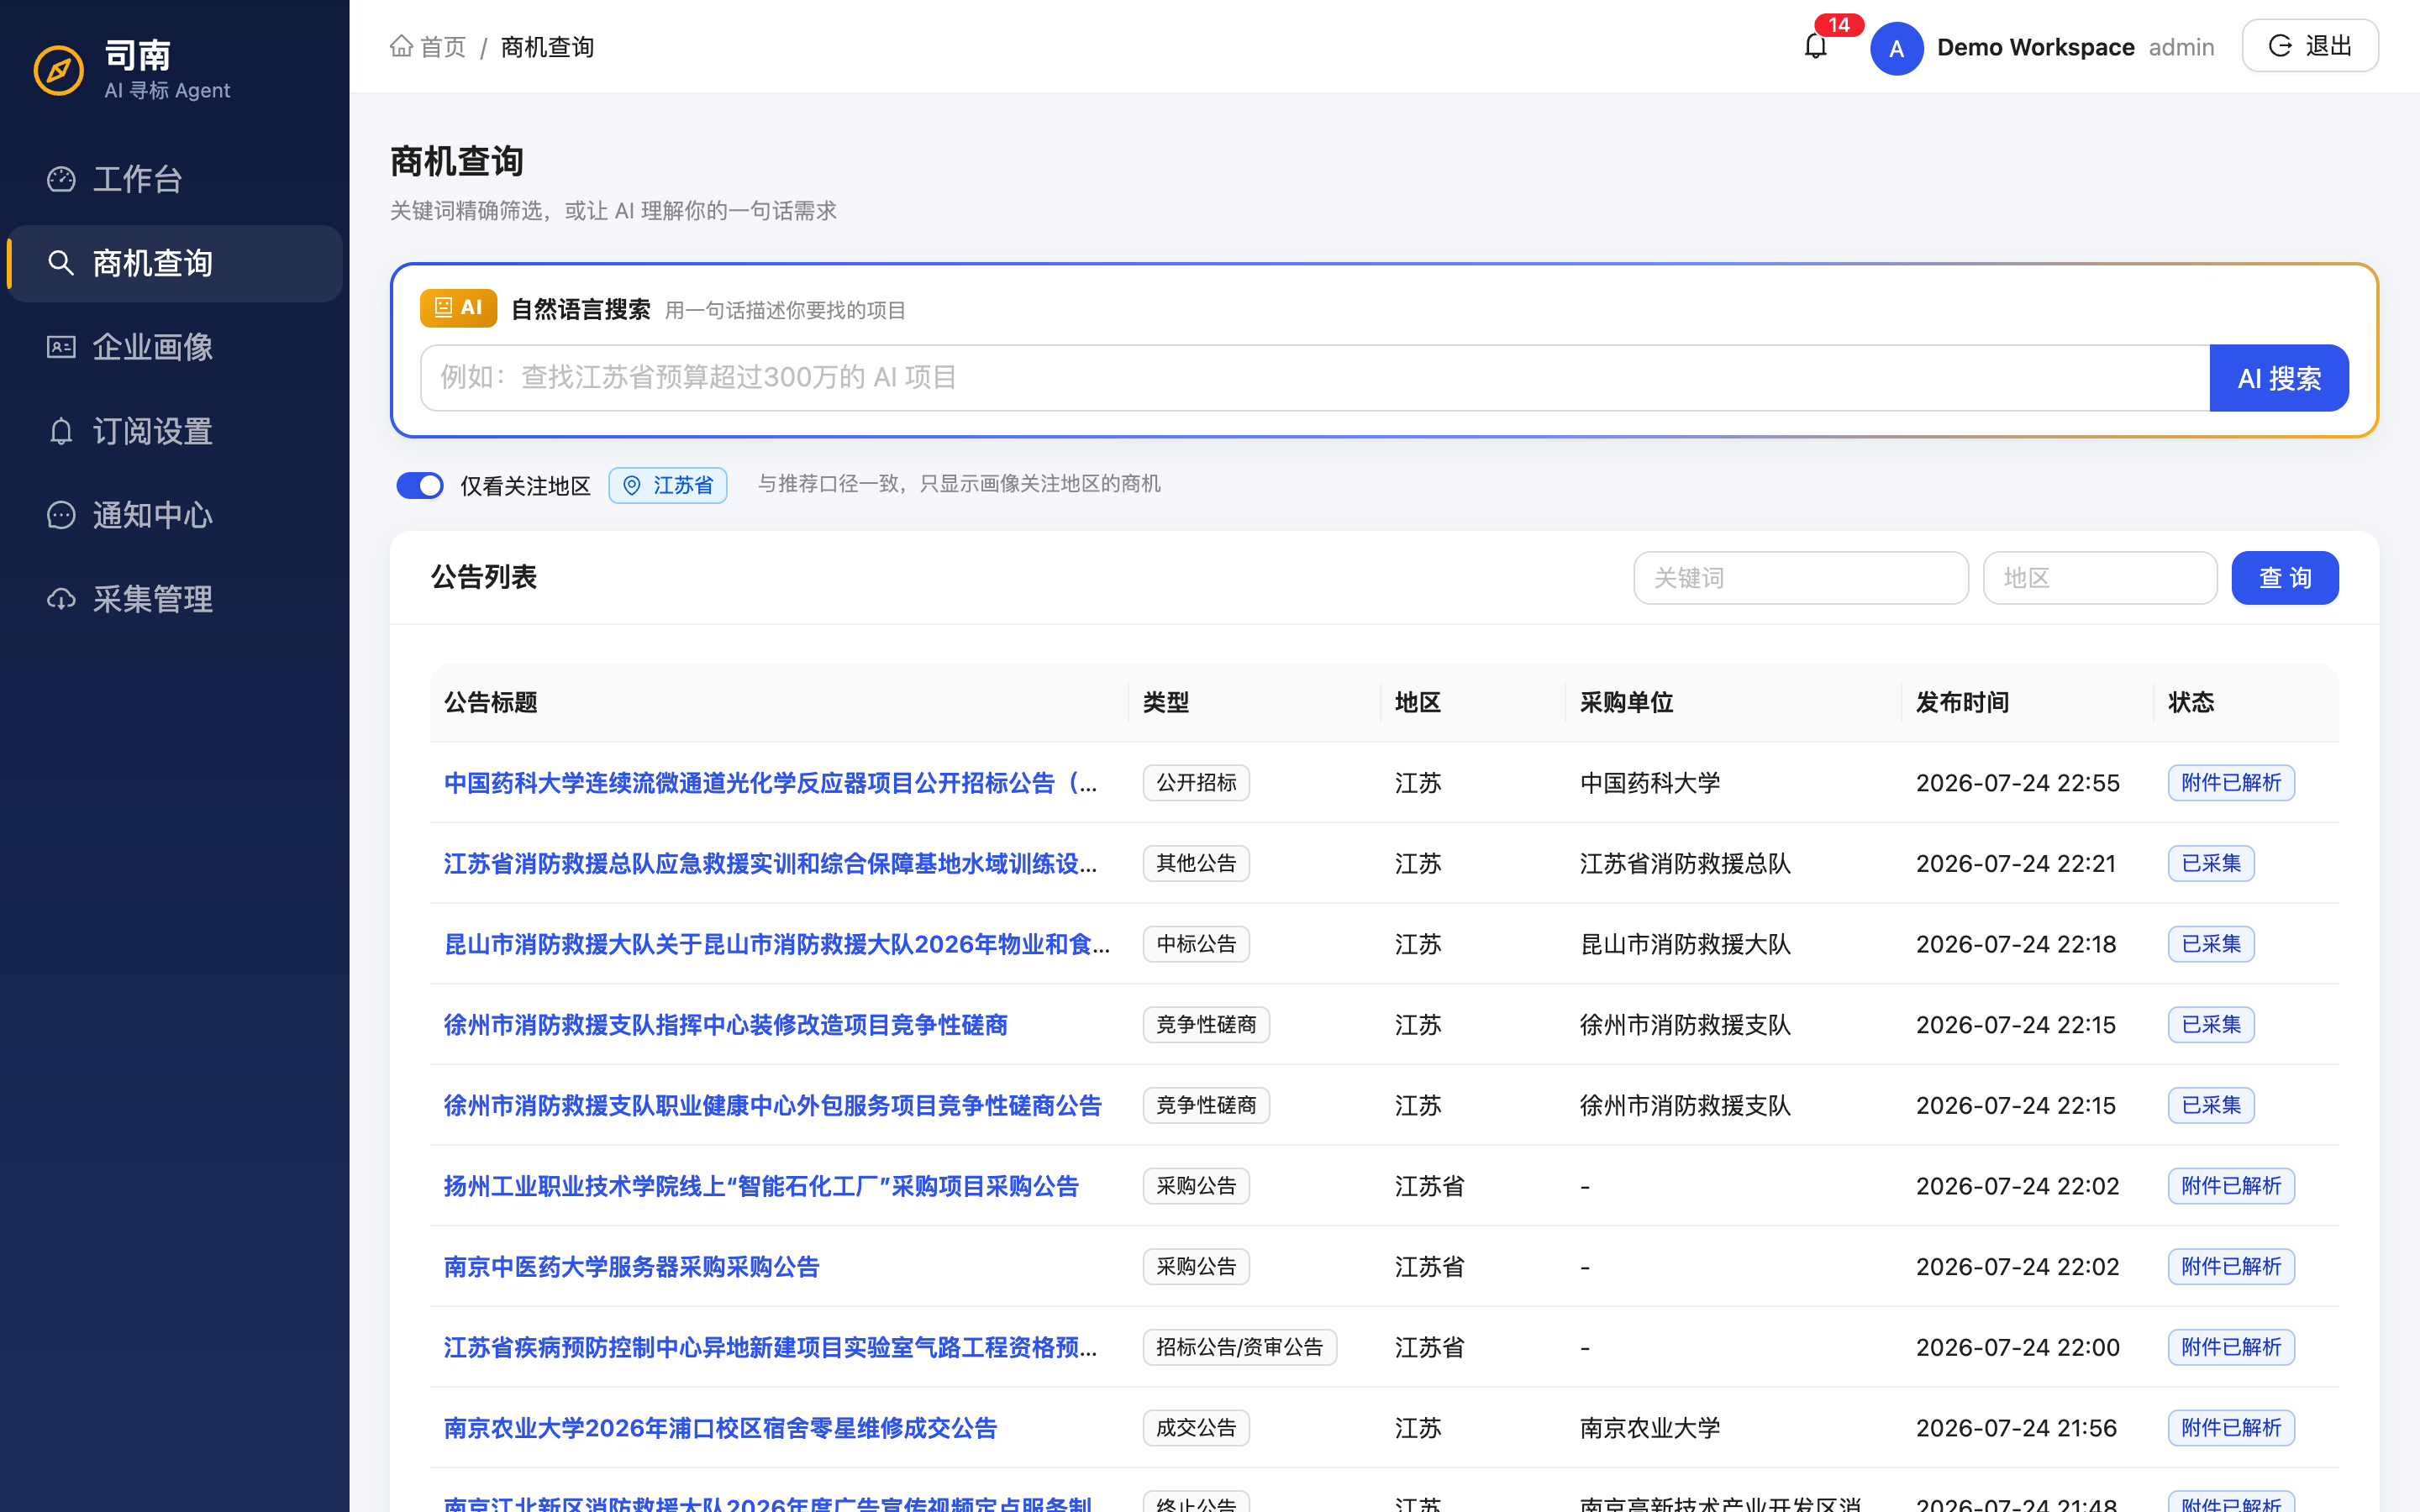
Task: Open 江苏省疾病预防控制中心 announcement link
Action: [x=770, y=1348]
